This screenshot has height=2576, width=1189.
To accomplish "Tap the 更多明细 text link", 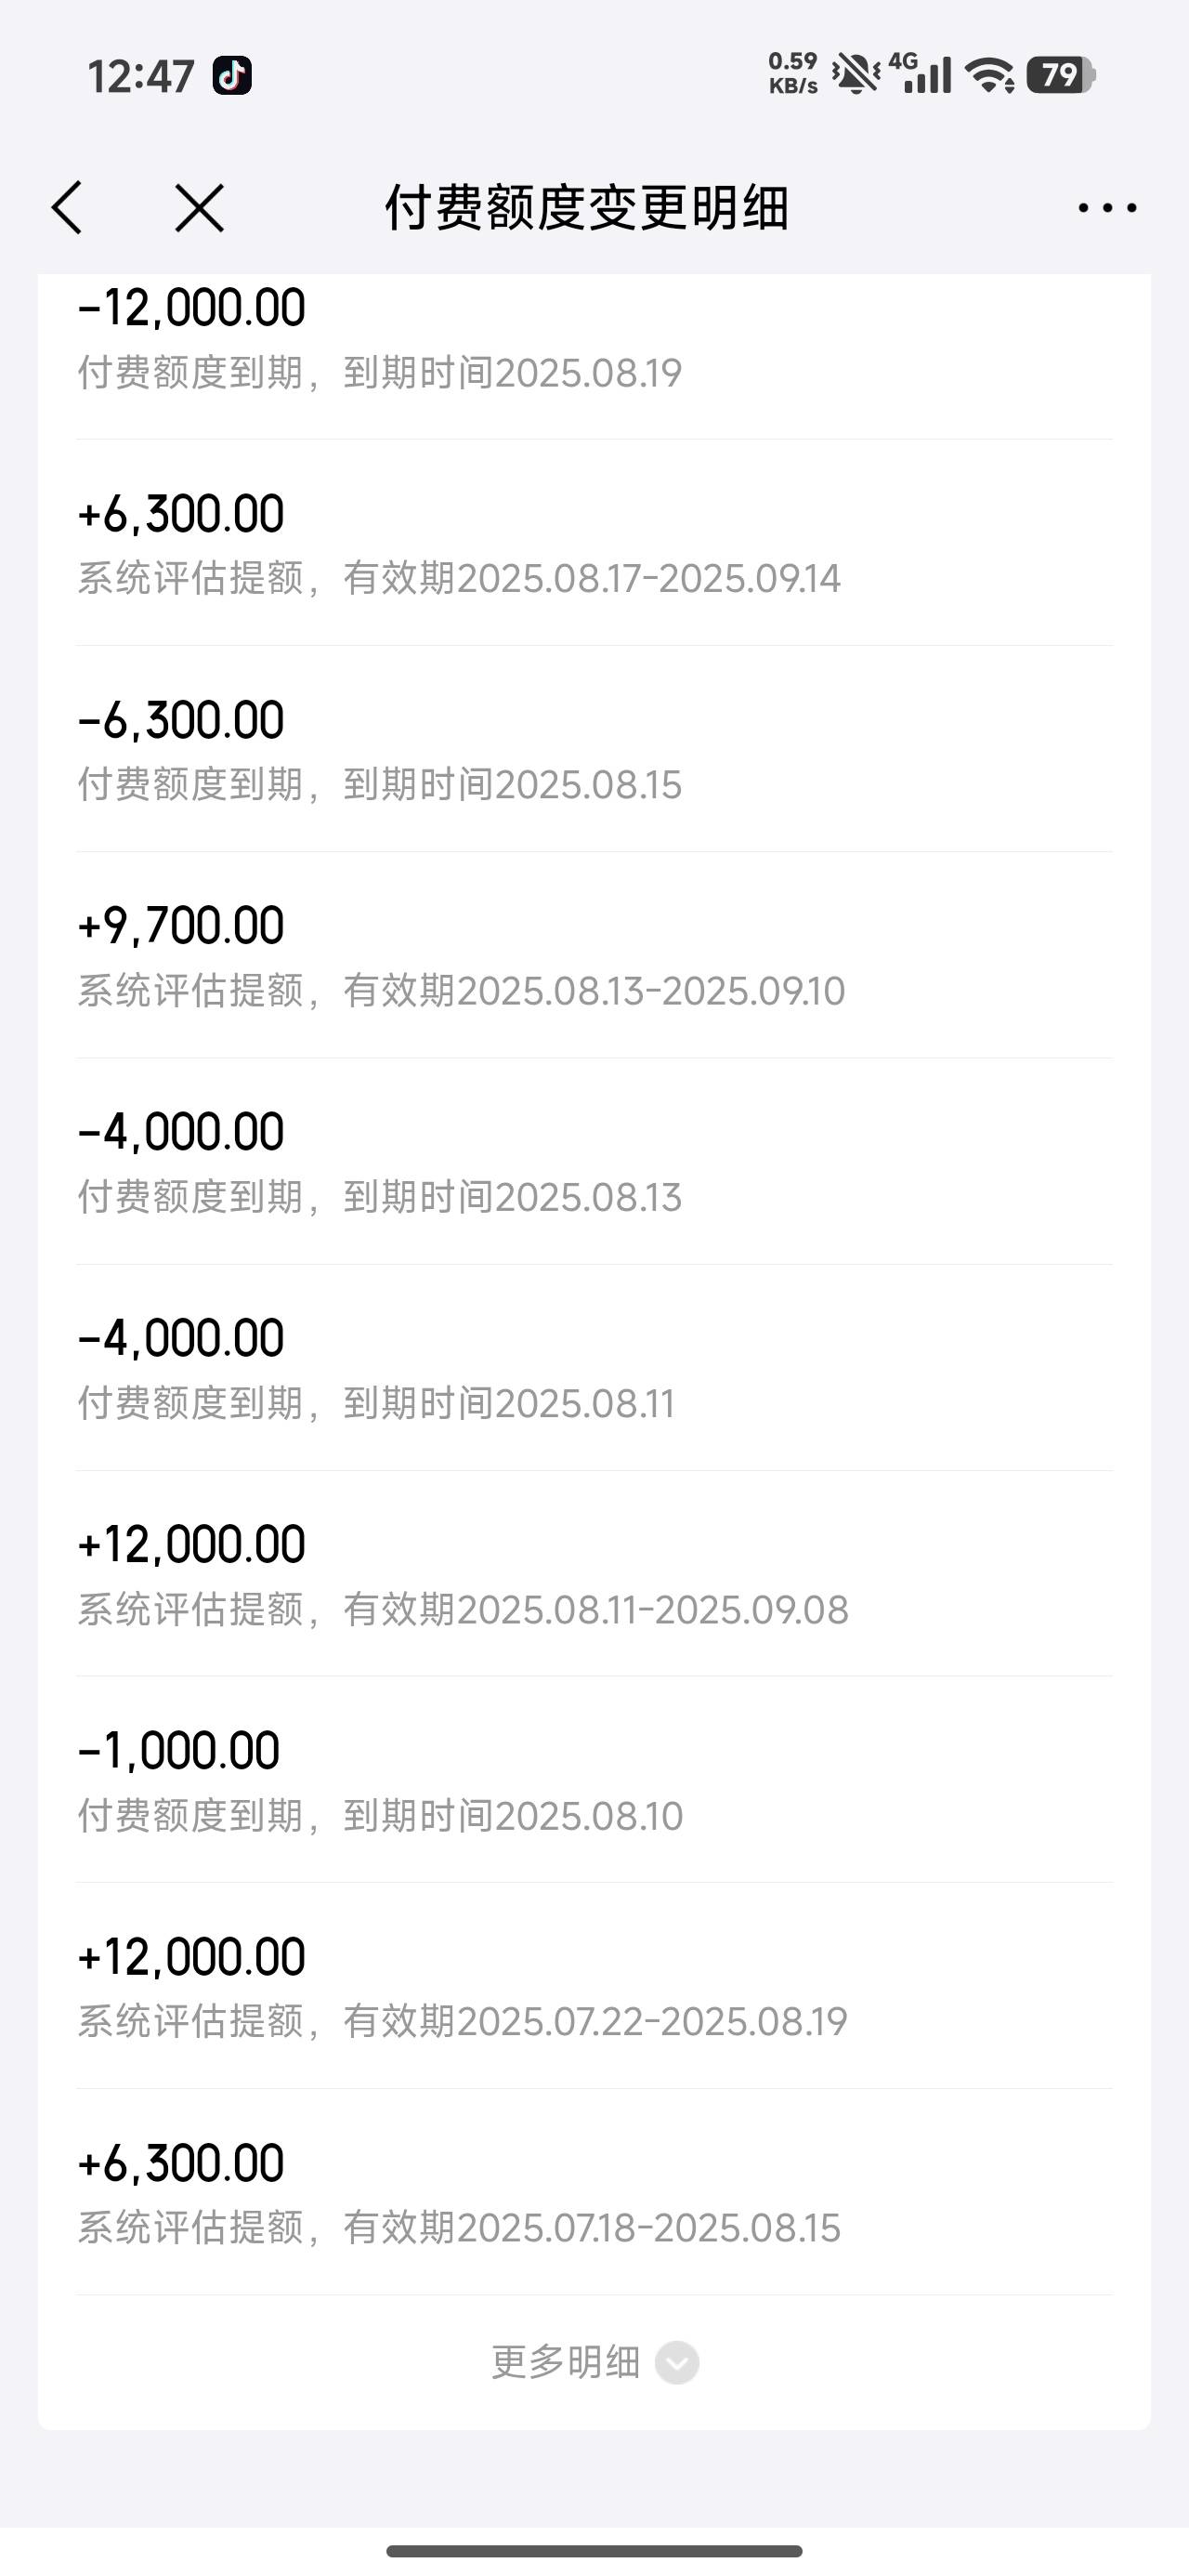I will tap(565, 2362).
